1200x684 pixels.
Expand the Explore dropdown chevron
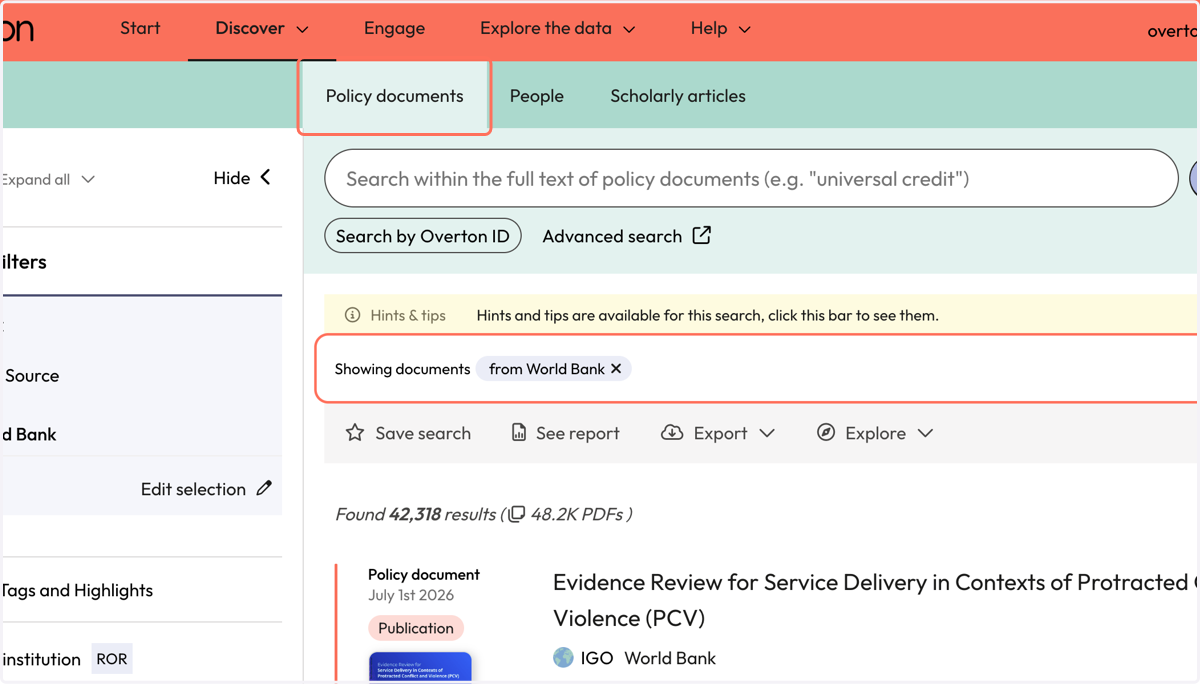925,434
